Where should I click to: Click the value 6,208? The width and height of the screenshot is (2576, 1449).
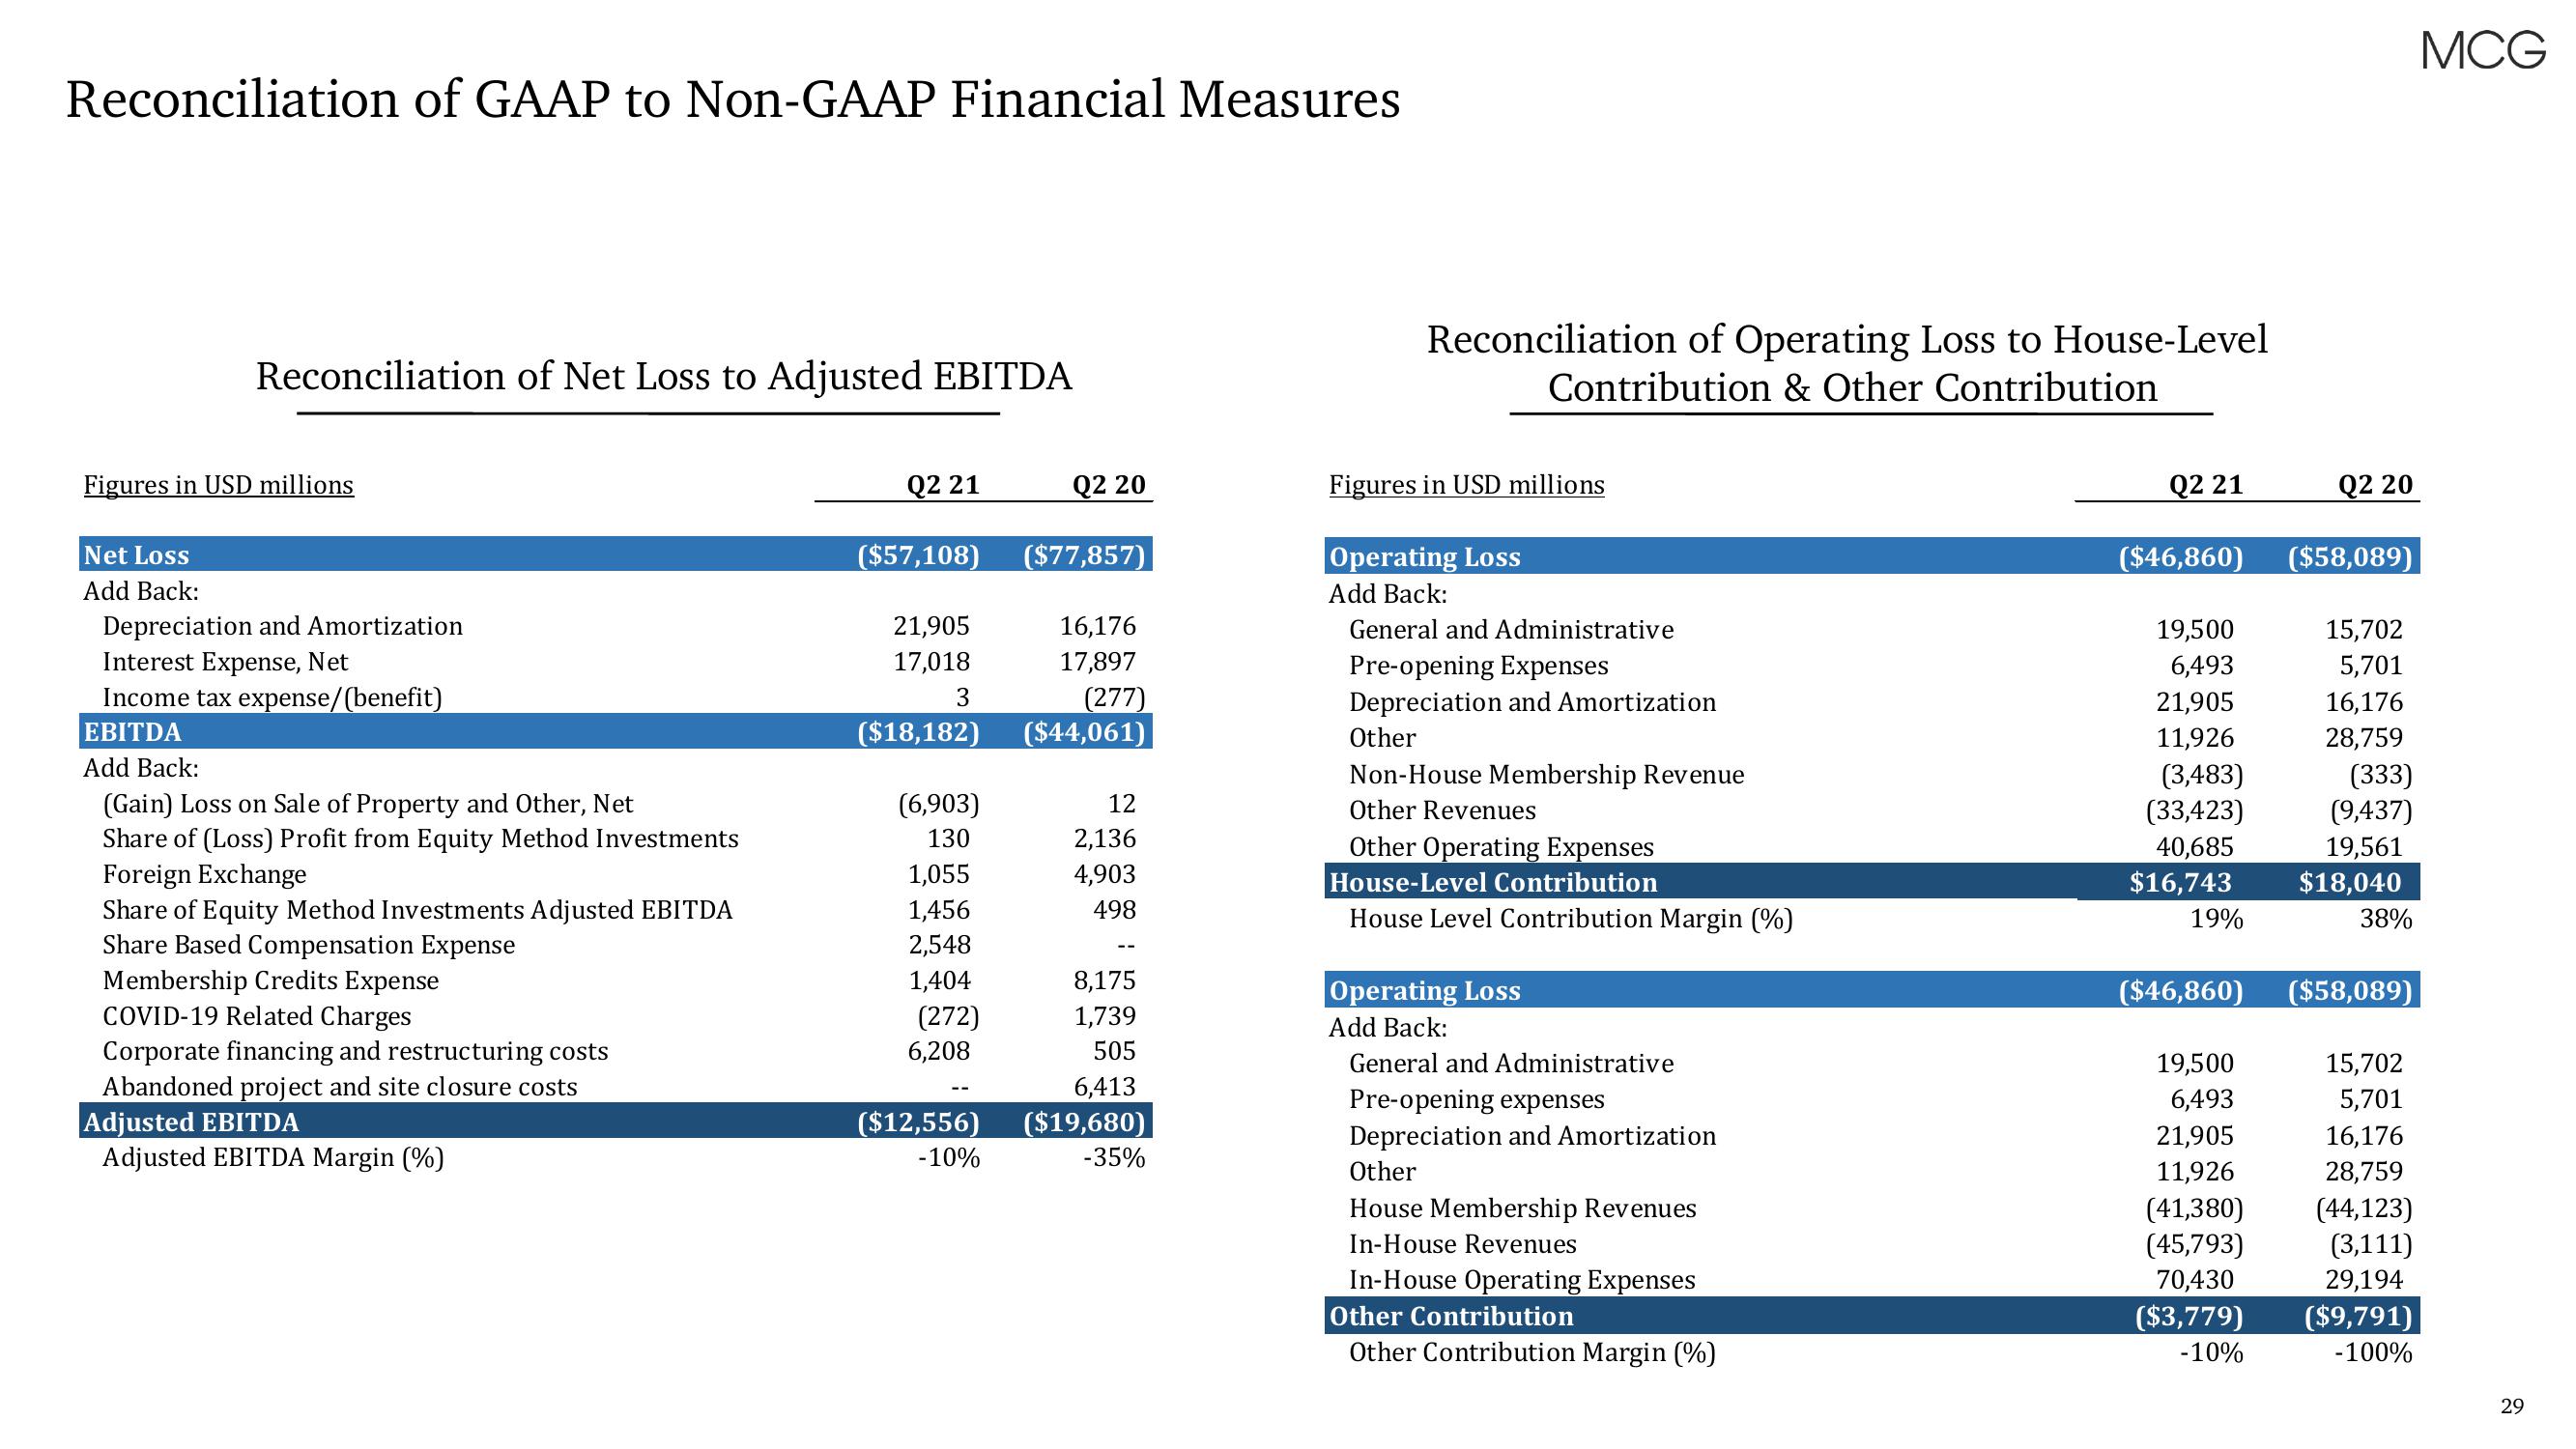pyautogui.click(x=939, y=1051)
